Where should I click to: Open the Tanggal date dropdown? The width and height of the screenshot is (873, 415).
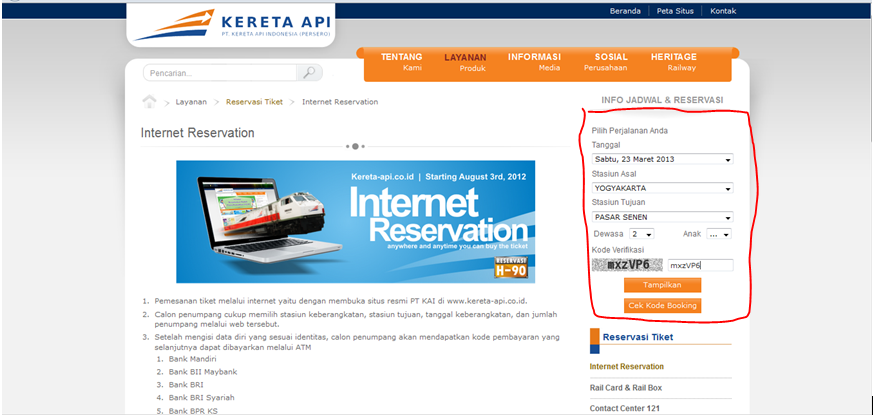[662, 159]
